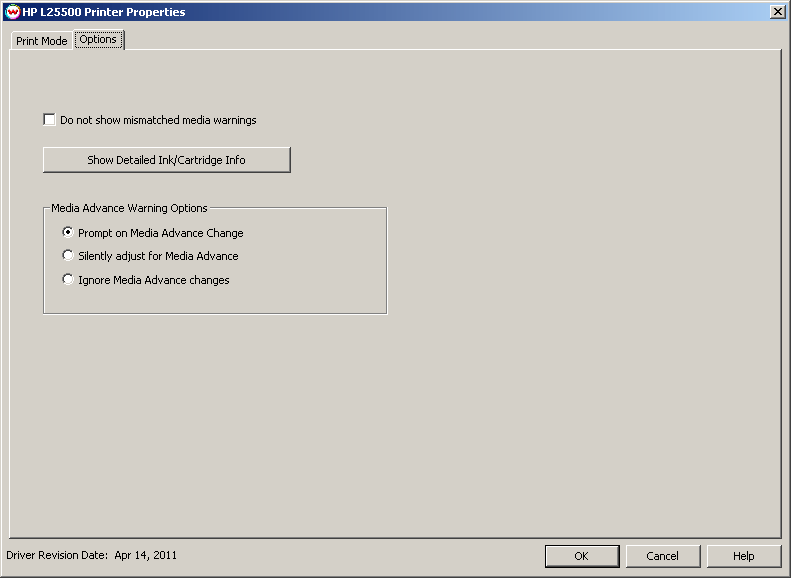Click the 'Prompt on Media Advance Change' text
Image resolution: width=791 pixels, height=578 pixels.
coord(160,233)
